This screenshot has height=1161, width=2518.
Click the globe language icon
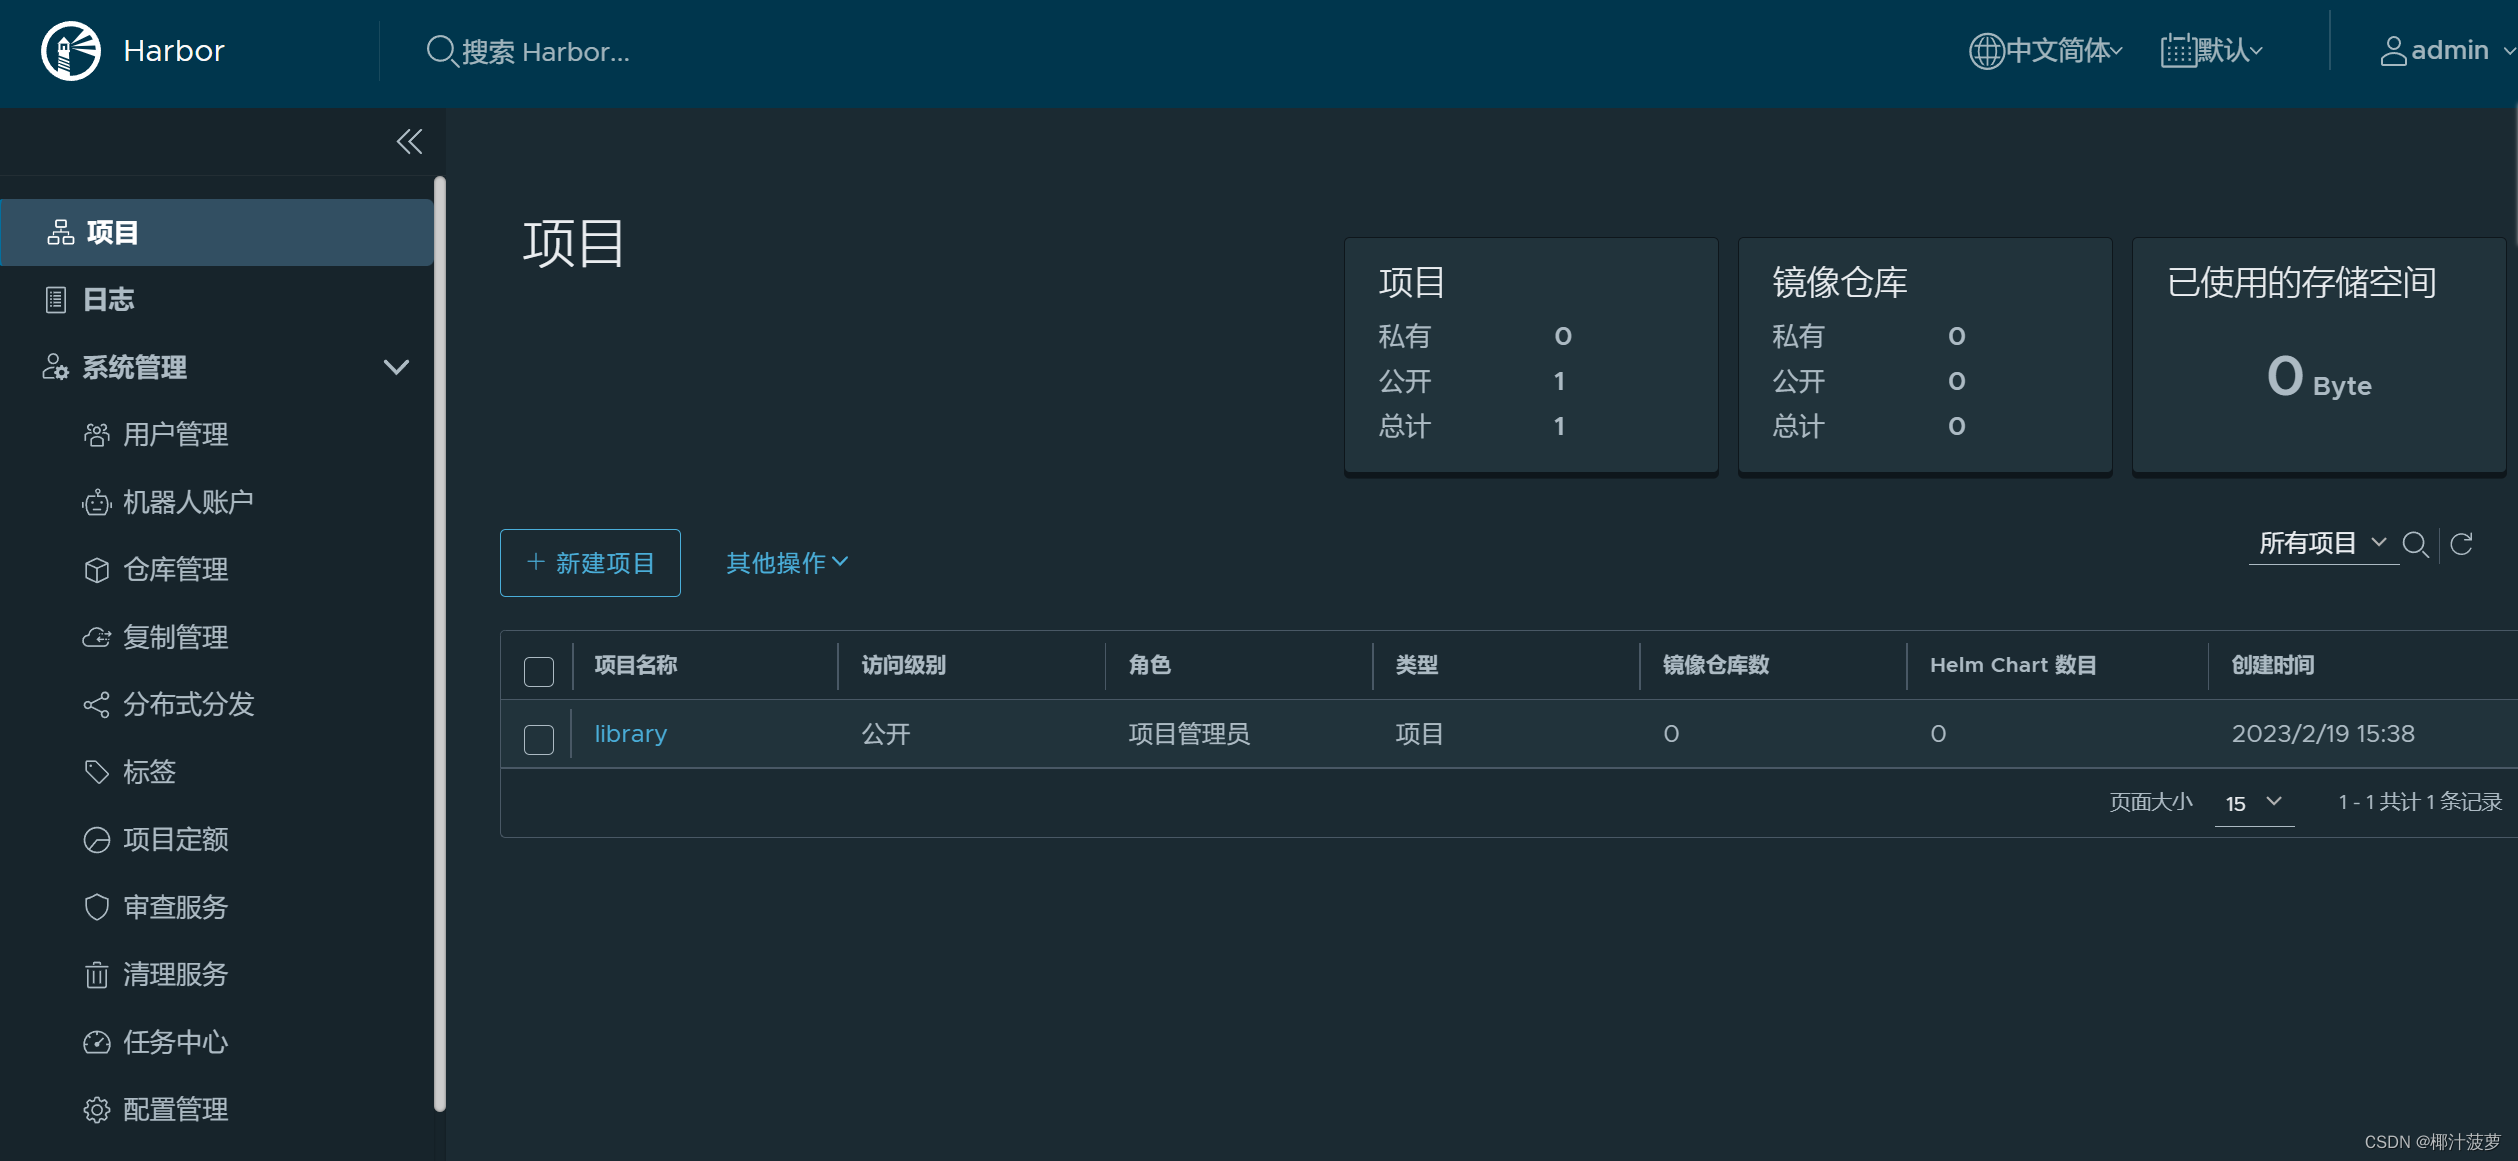click(1986, 51)
